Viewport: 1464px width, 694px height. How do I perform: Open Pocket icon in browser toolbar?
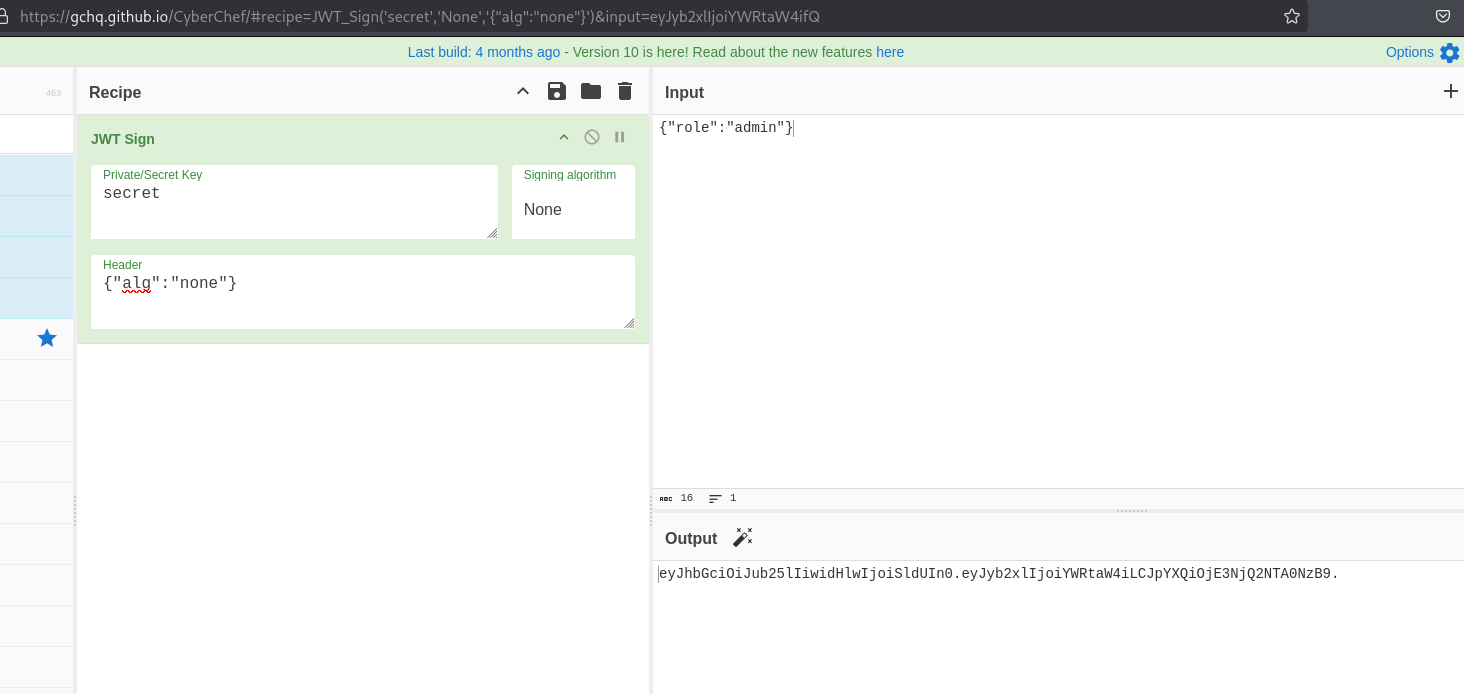(1443, 16)
